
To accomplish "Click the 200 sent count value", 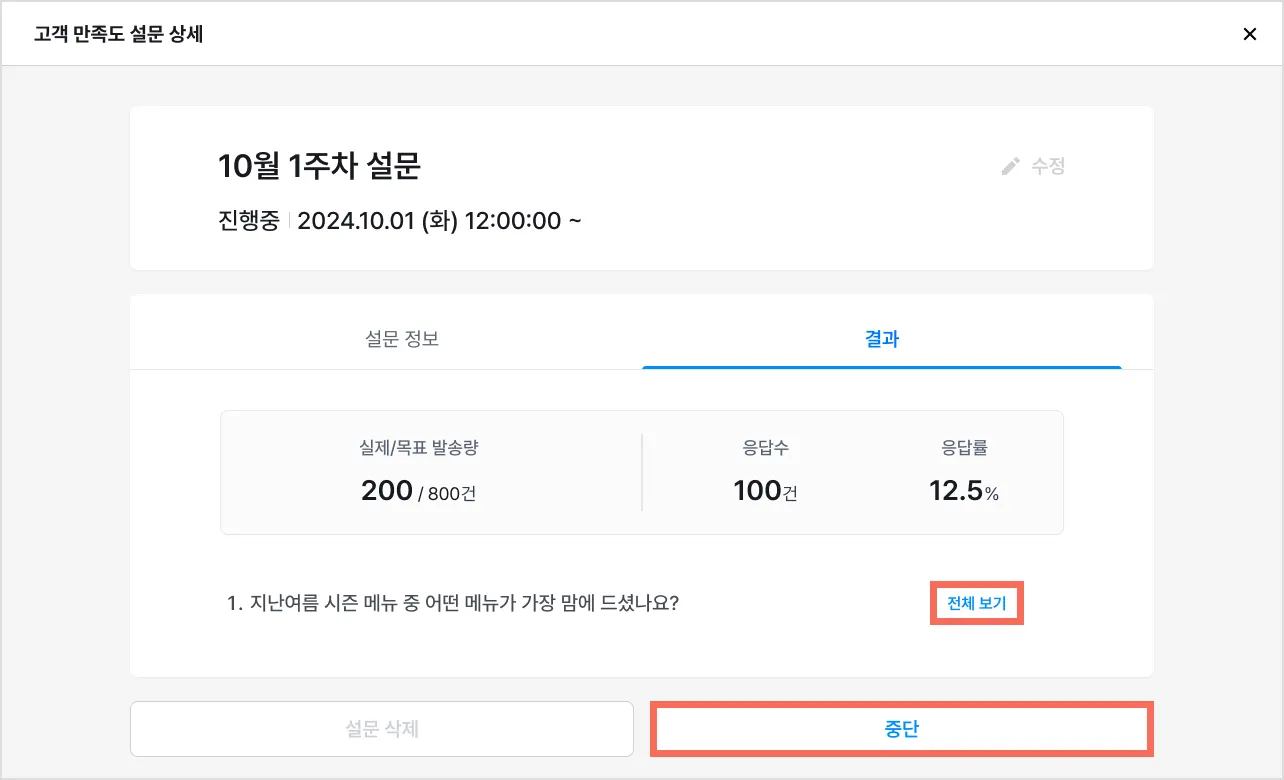I will pos(387,490).
